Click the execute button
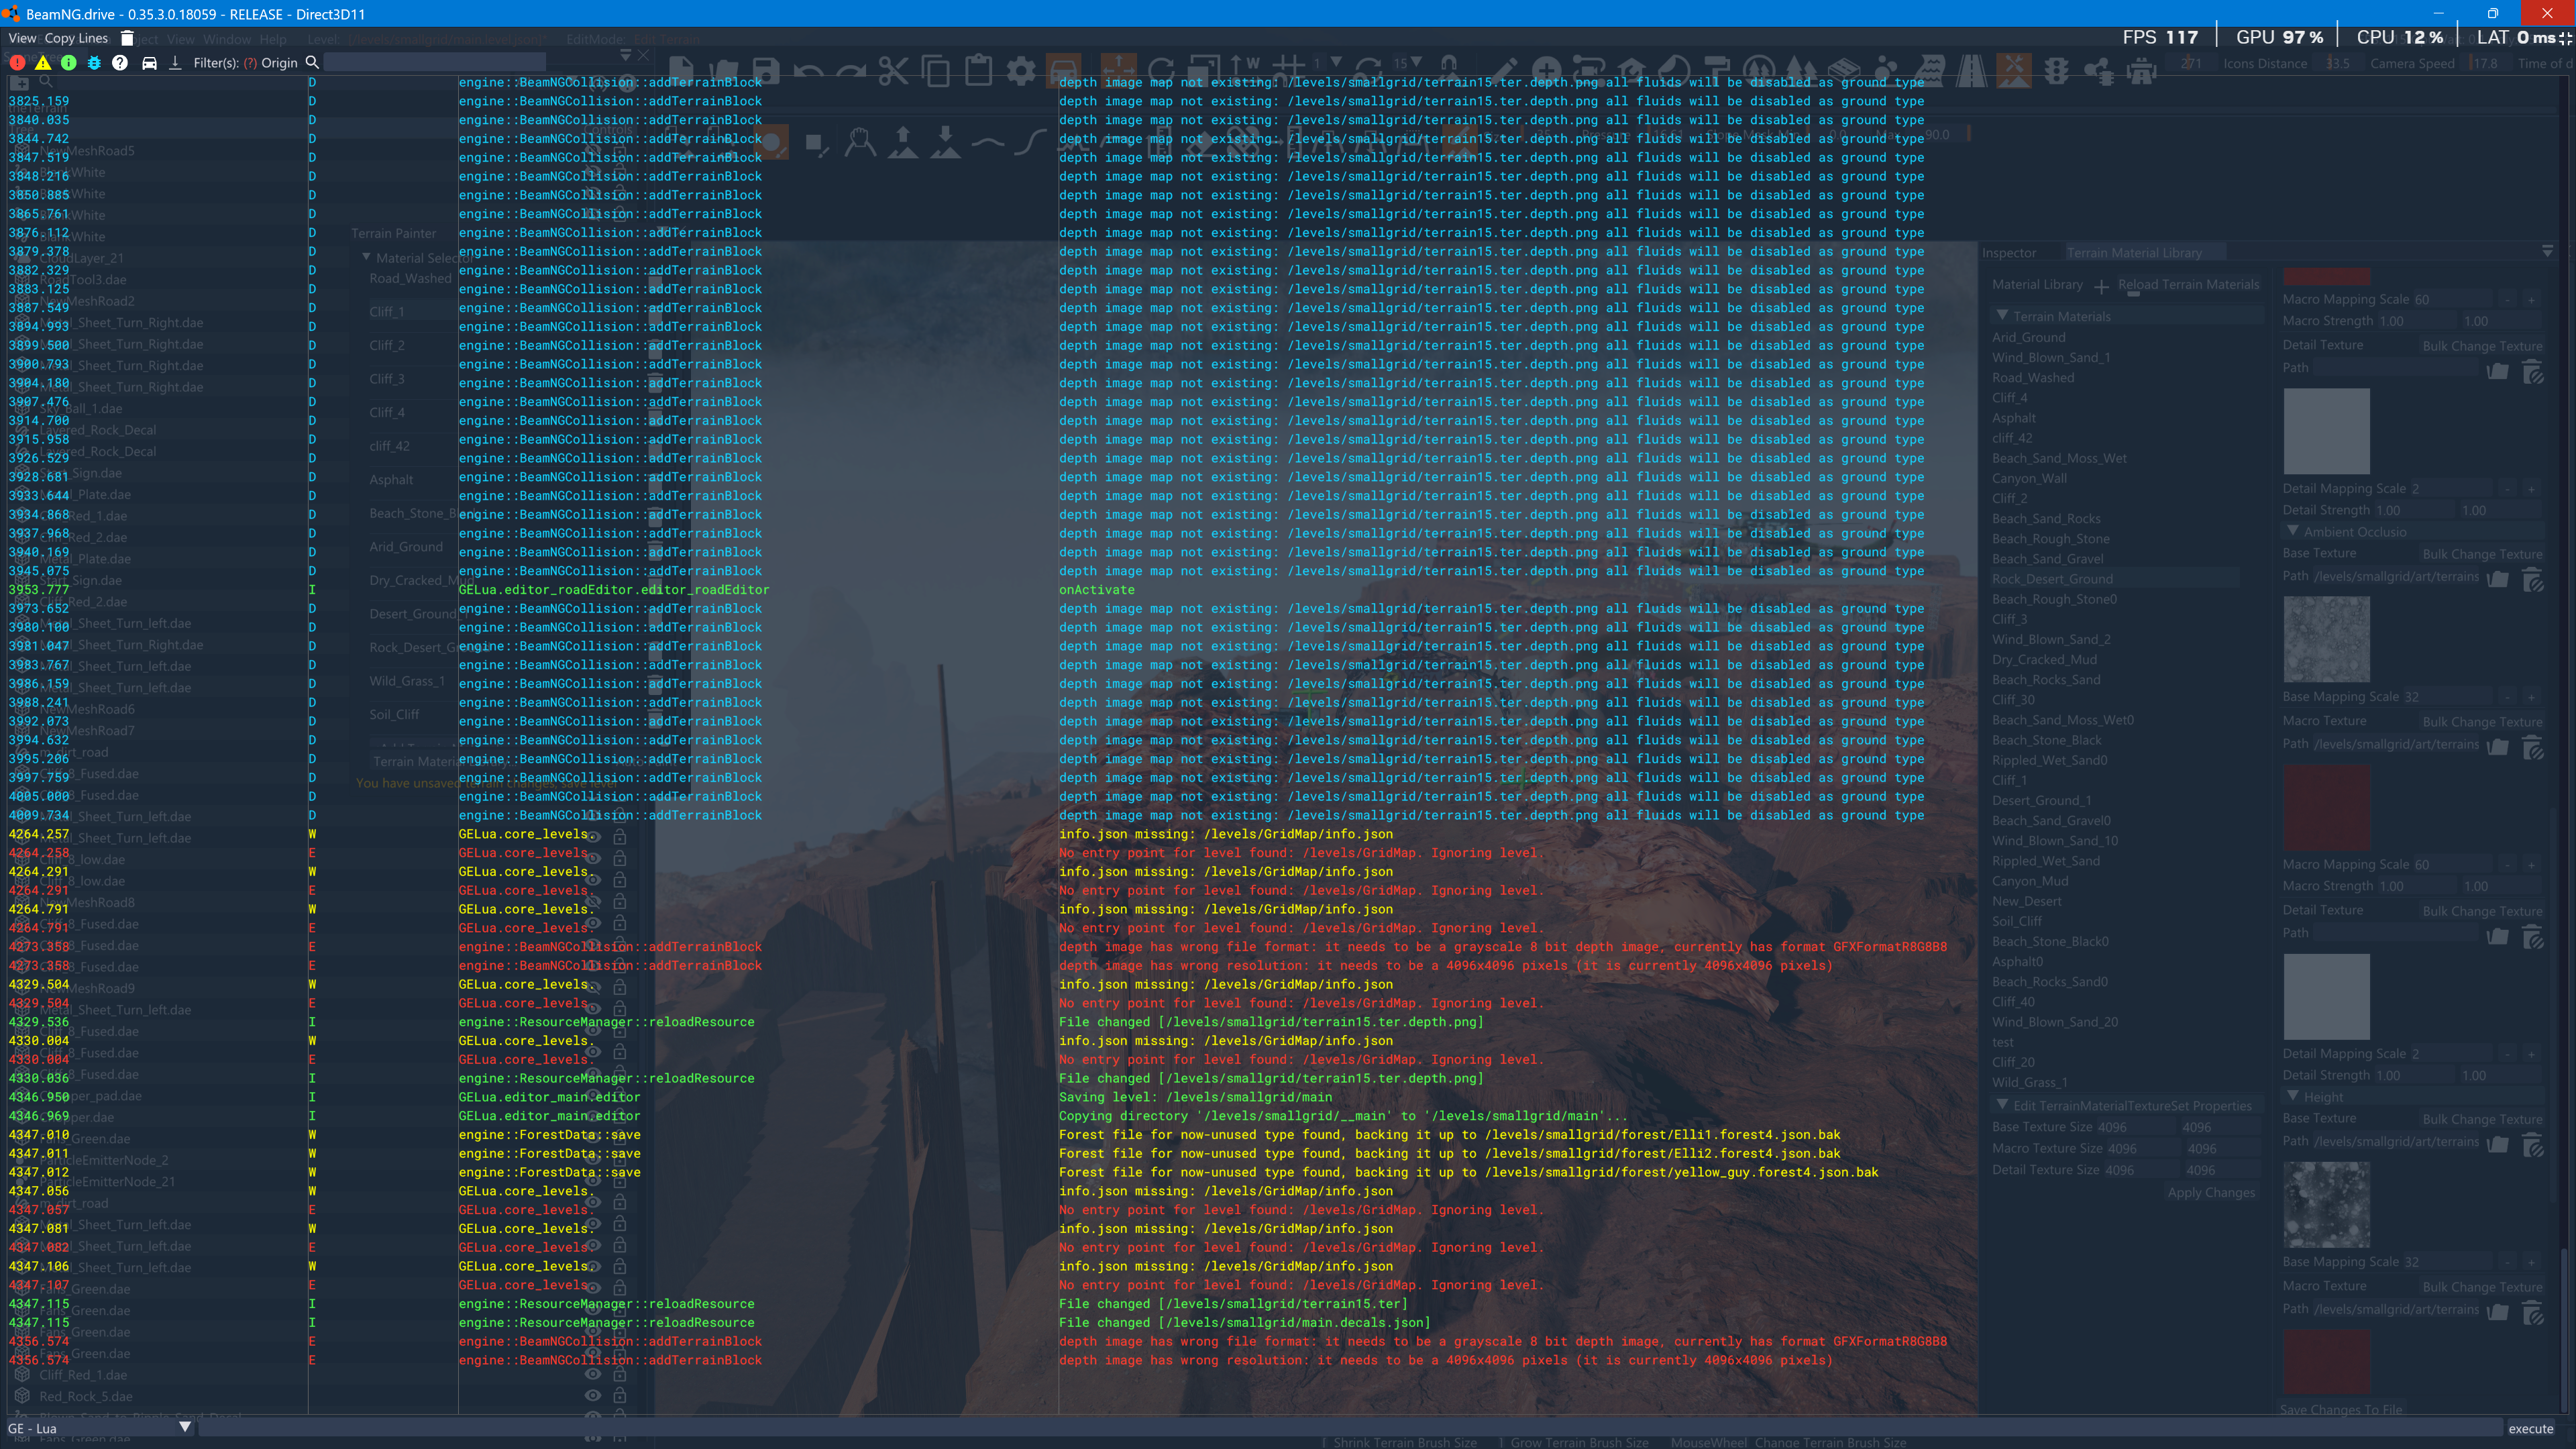Image resolution: width=2576 pixels, height=1449 pixels. point(2530,1428)
